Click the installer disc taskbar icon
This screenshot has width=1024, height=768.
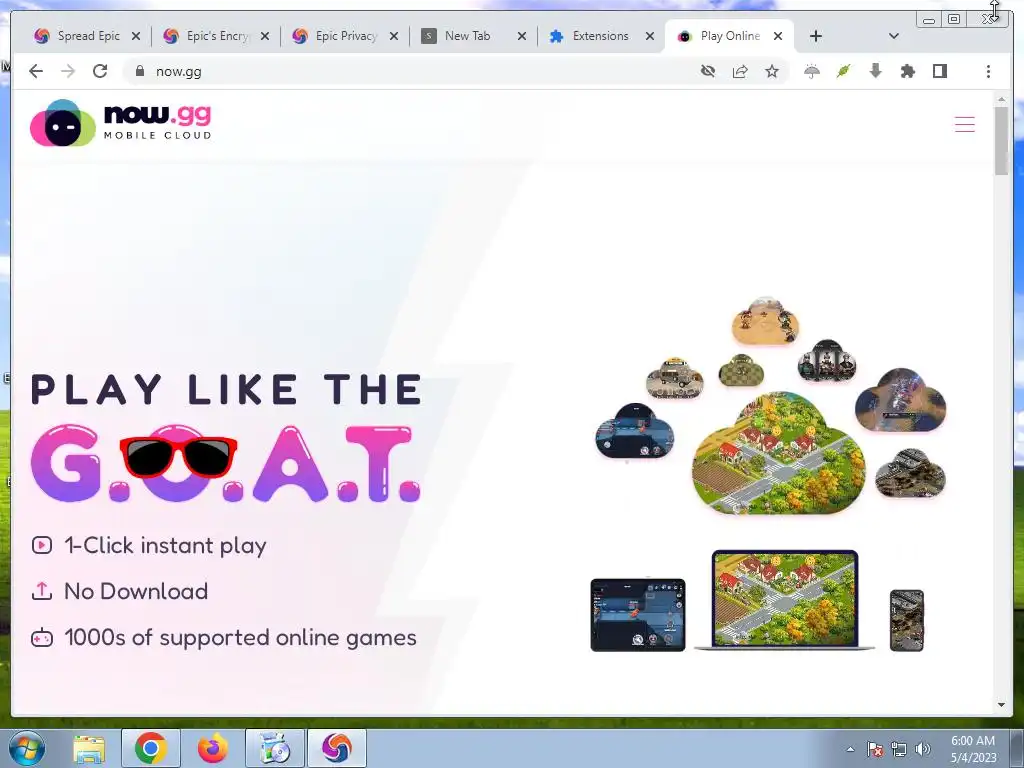click(275, 748)
